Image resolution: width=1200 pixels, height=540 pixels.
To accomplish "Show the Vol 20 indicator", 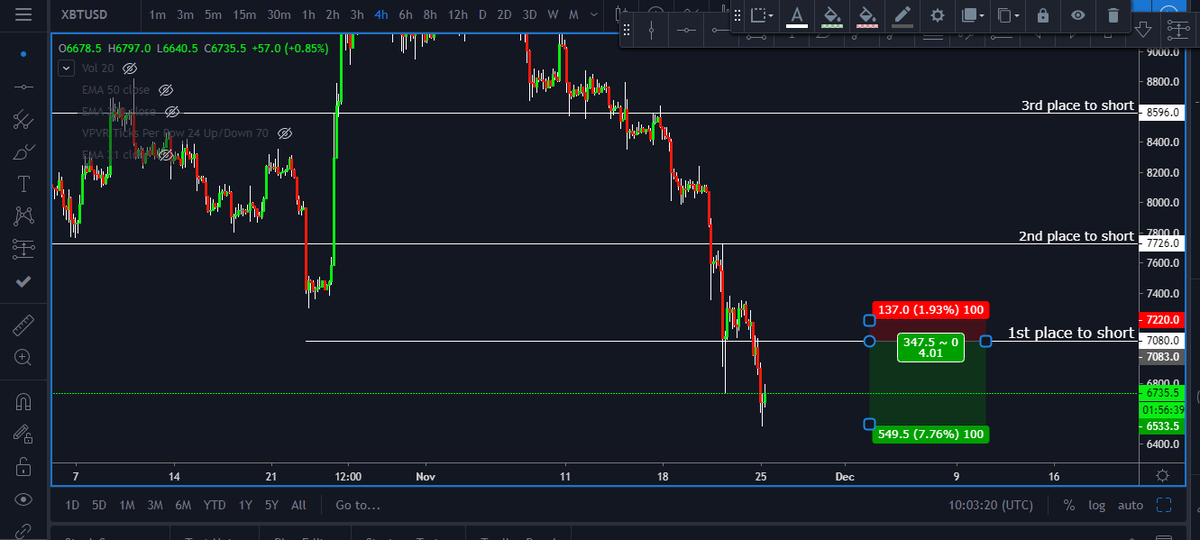I will click(x=131, y=68).
